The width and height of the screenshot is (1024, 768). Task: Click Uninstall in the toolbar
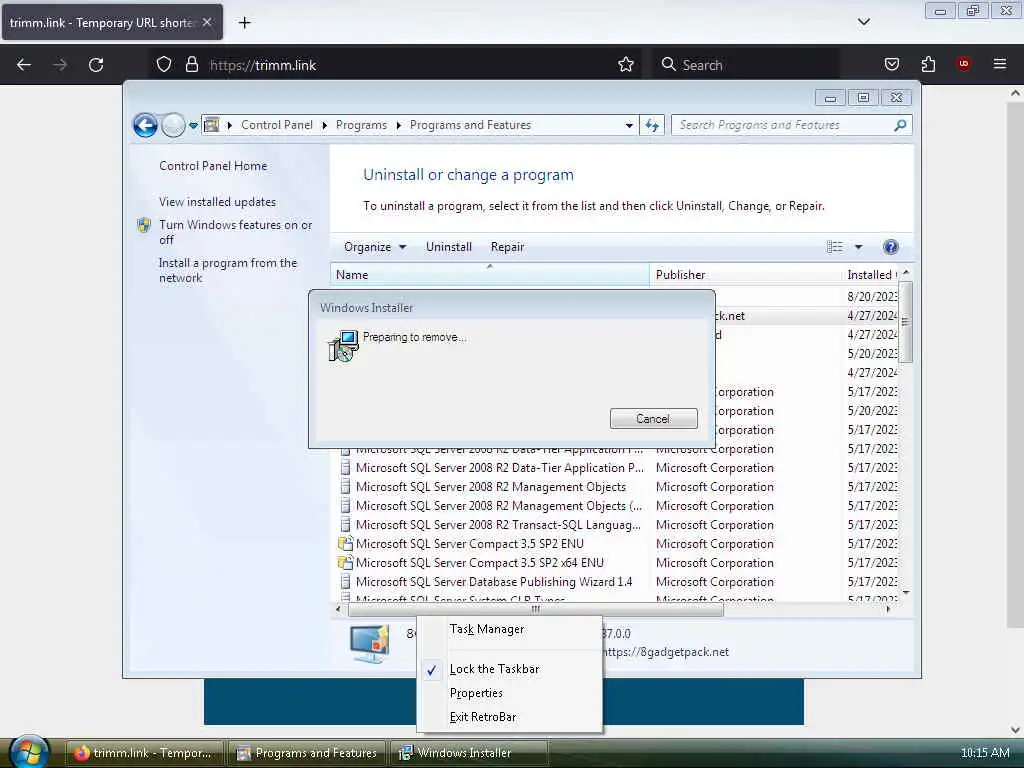click(x=449, y=247)
